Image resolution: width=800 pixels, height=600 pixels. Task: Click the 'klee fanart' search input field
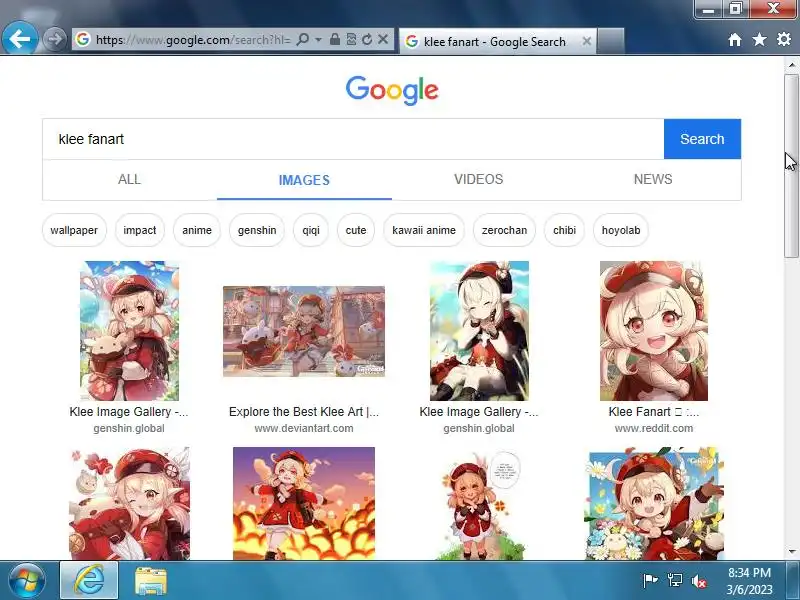353,139
